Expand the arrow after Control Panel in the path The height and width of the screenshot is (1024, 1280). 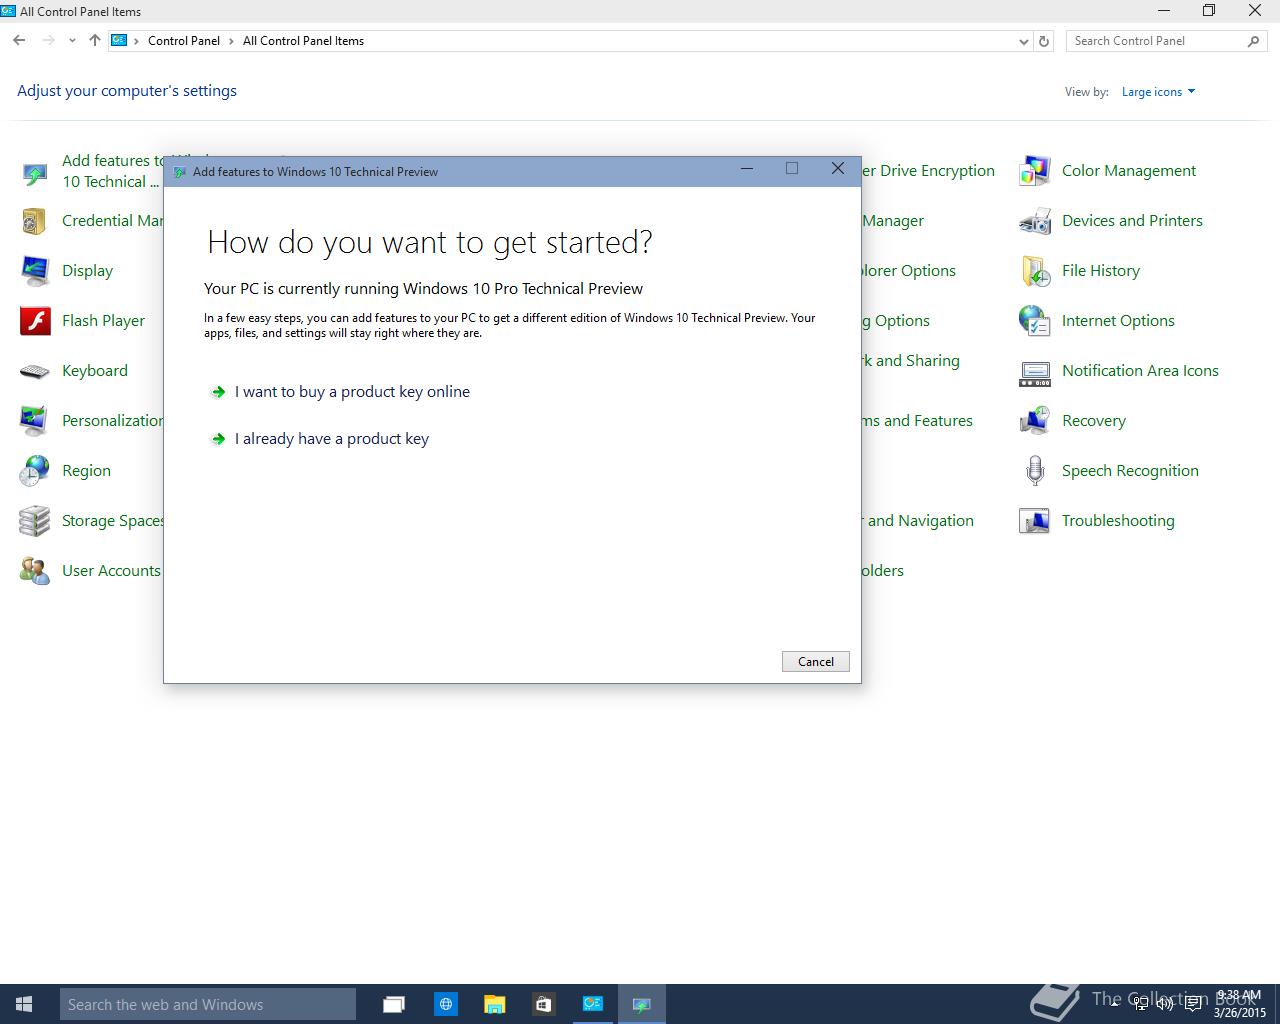[x=231, y=41]
